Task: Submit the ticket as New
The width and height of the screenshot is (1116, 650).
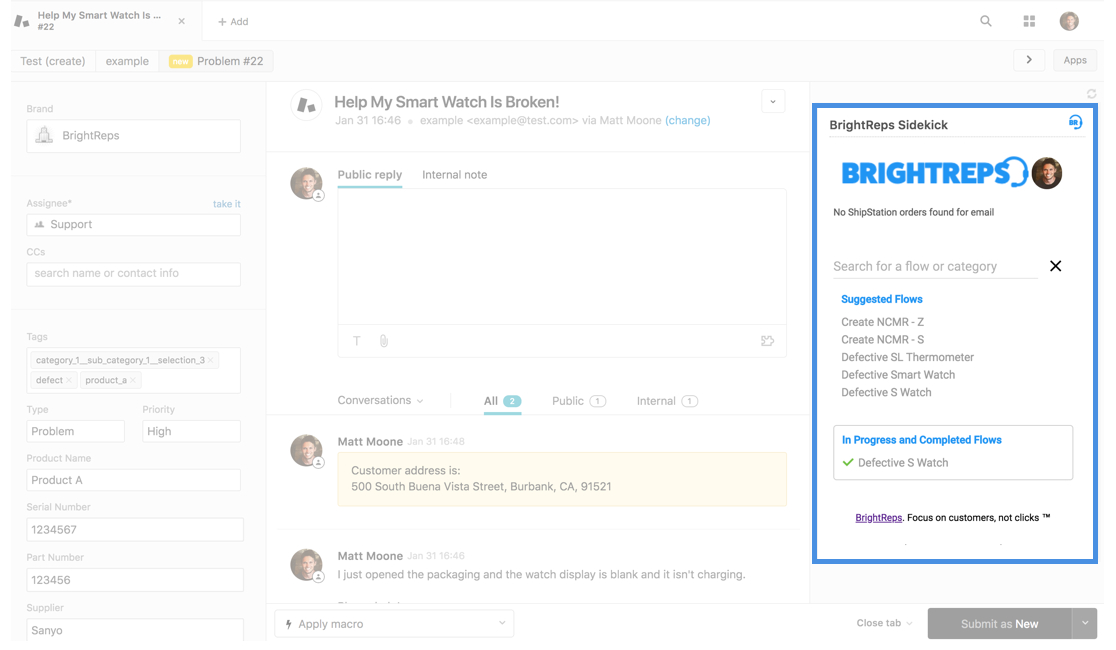Action: click(x=999, y=624)
